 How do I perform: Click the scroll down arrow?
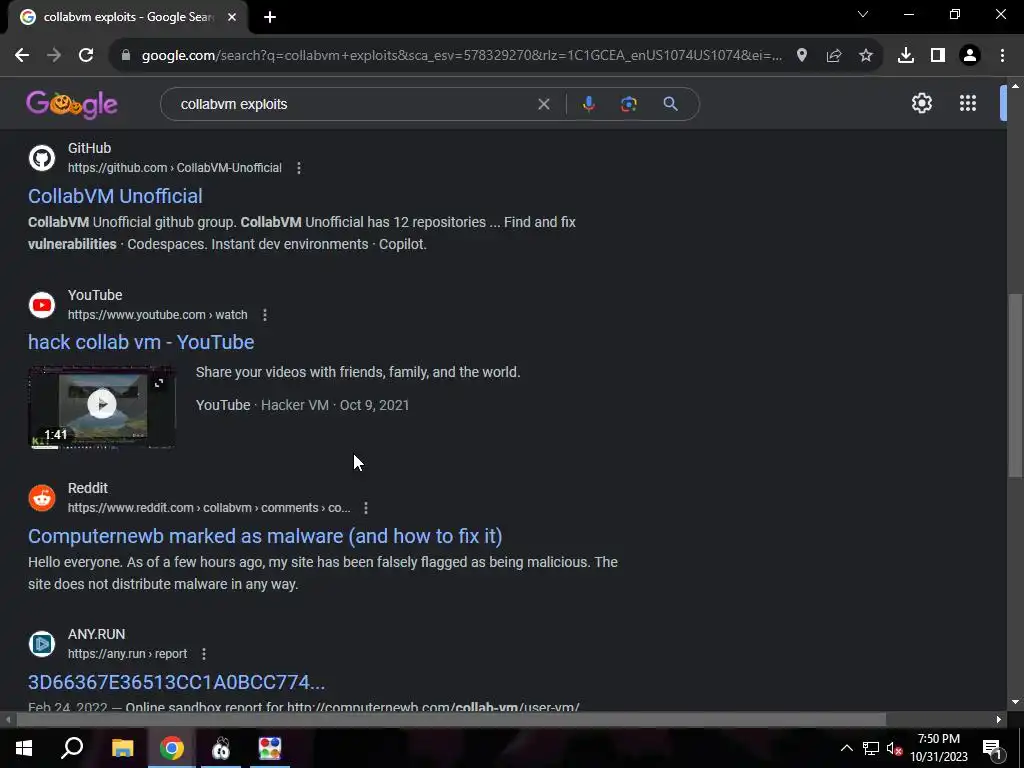(x=1015, y=702)
